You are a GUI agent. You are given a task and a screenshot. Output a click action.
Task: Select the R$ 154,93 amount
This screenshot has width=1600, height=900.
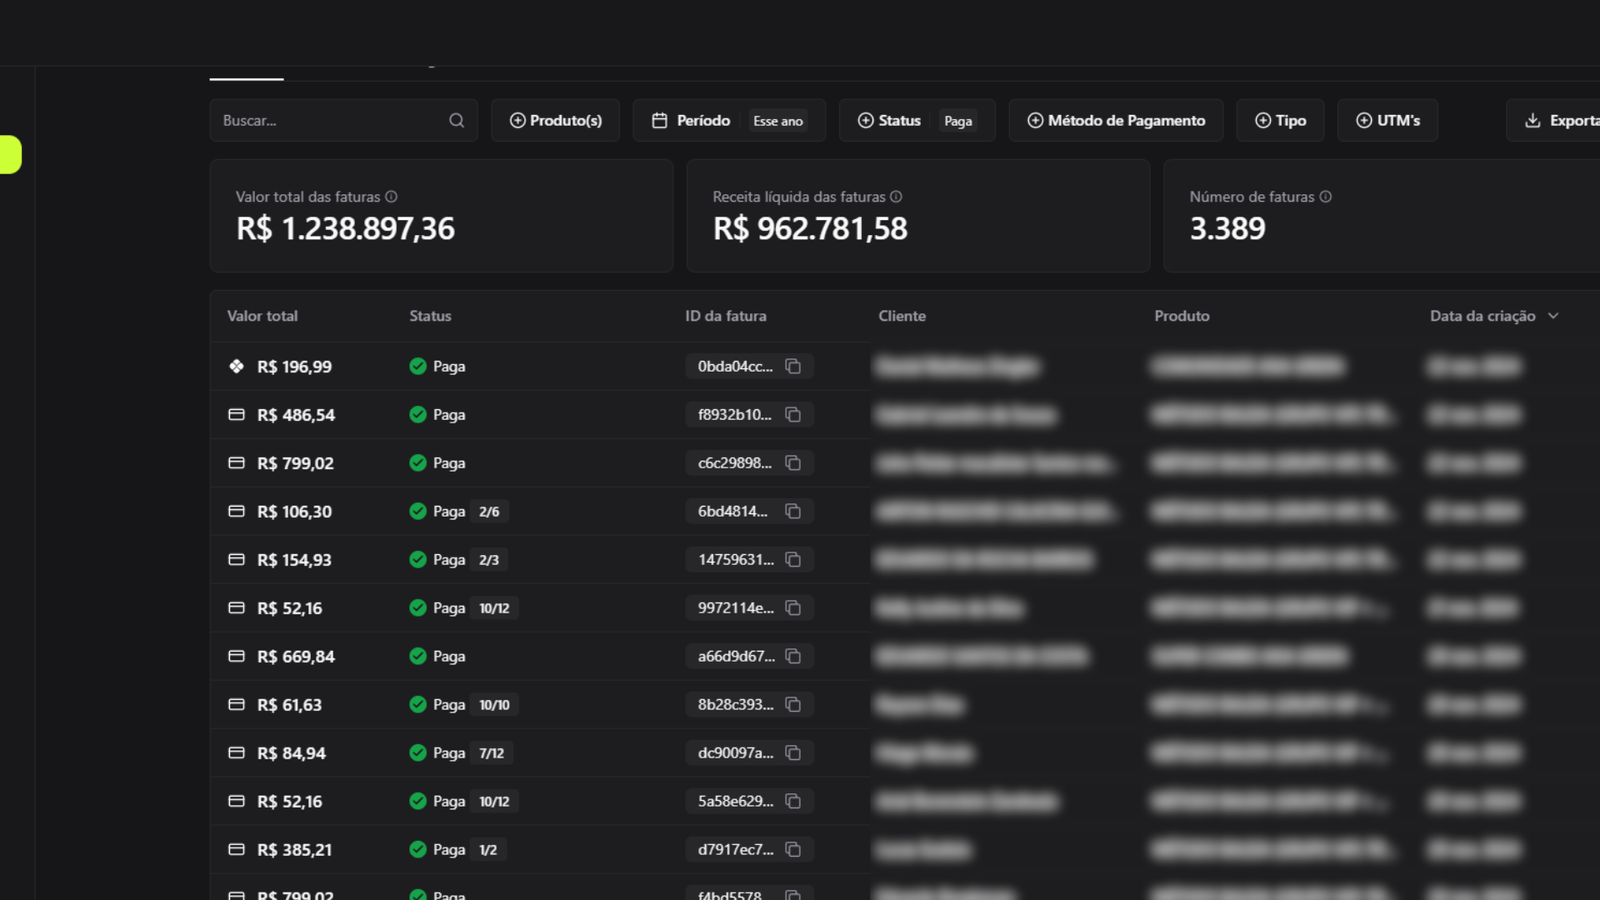(x=294, y=560)
